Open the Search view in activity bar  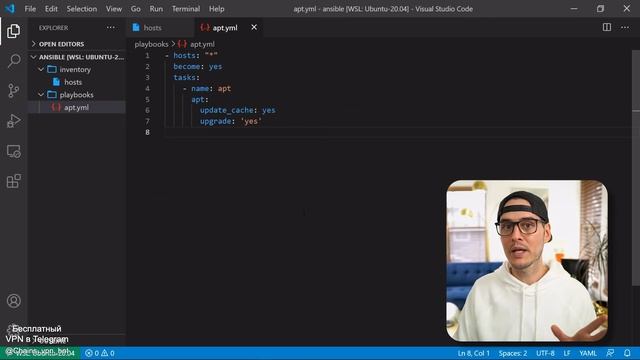coord(13,61)
